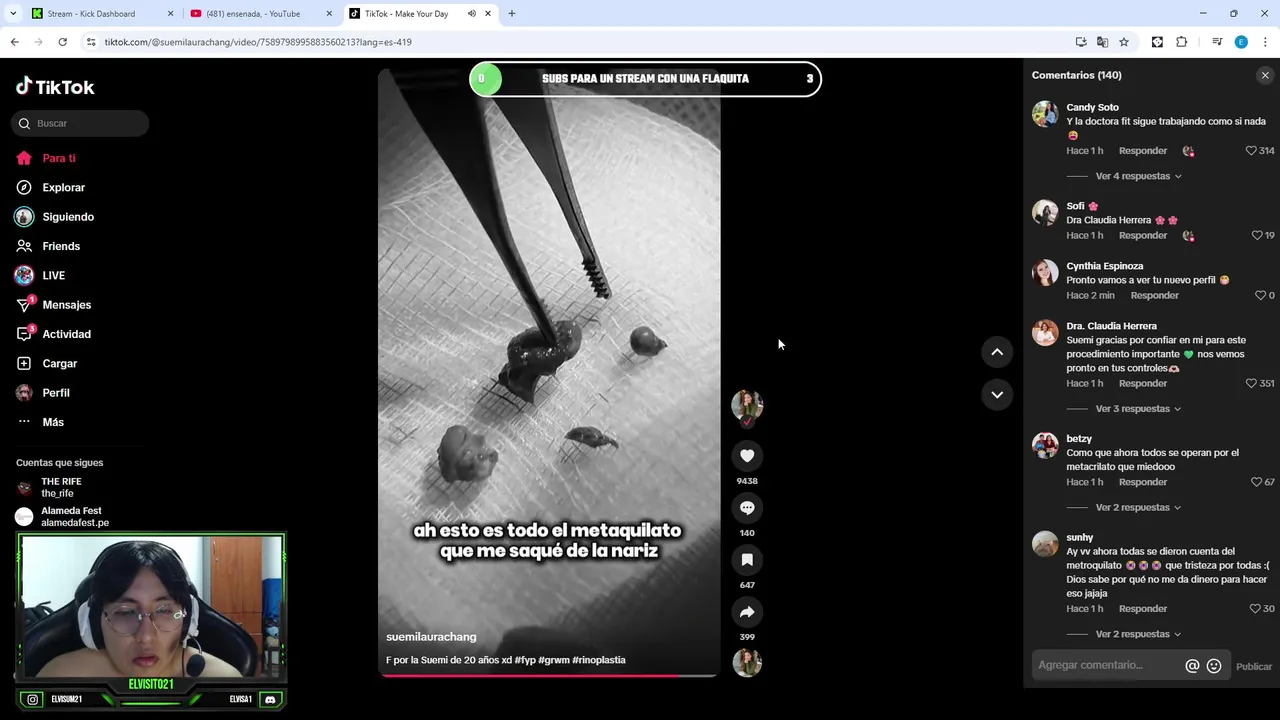Reply to Dra. Claudia Herrera's comment
Image resolution: width=1280 pixels, height=720 pixels.
point(1143,383)
